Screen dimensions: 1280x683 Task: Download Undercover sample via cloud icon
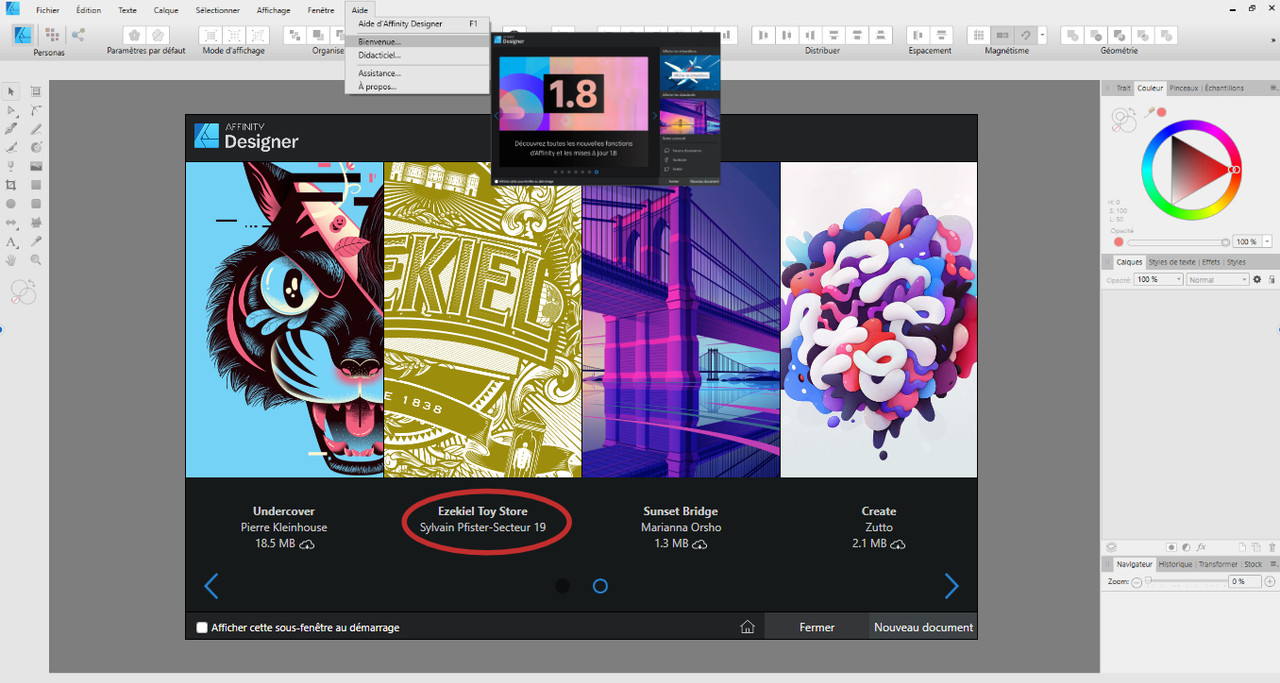pyautogui.click(x=308, y=544)
